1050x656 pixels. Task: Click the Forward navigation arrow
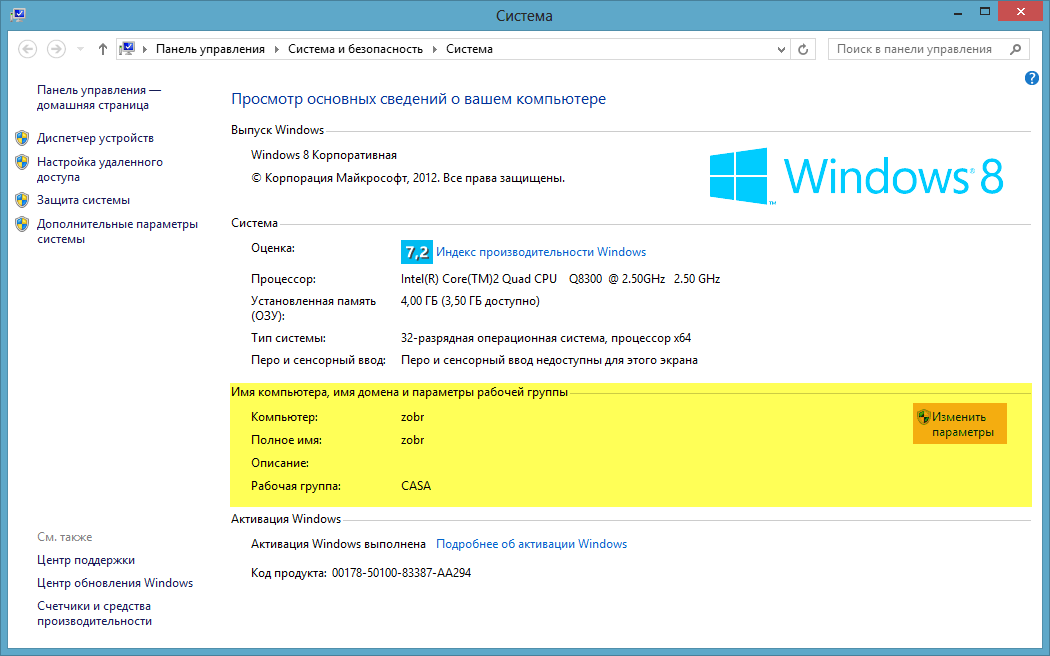click(56, 49)
